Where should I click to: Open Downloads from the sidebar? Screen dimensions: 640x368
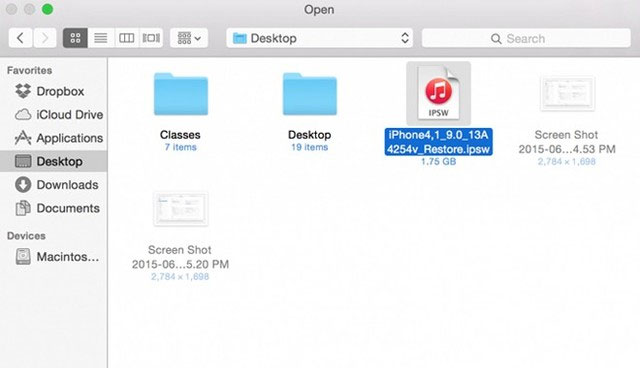click(53, 184)
